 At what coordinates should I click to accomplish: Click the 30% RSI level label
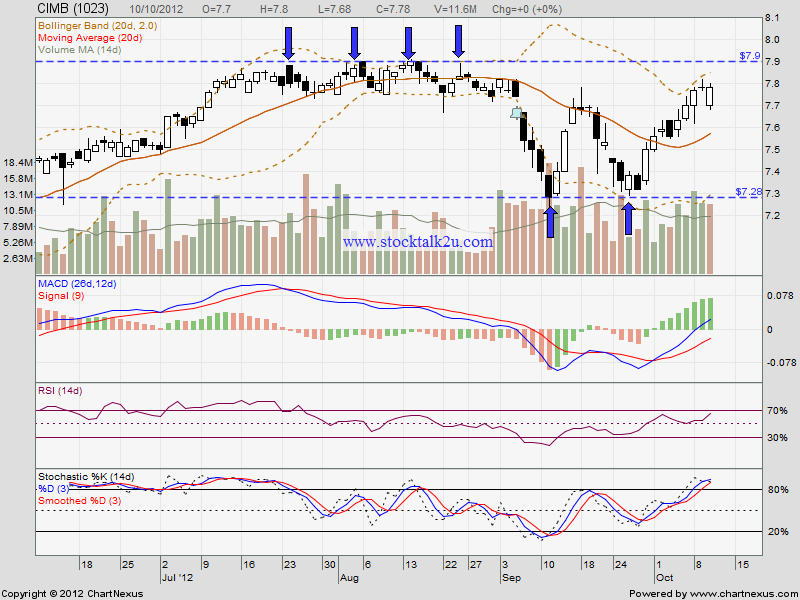[777, 438]
